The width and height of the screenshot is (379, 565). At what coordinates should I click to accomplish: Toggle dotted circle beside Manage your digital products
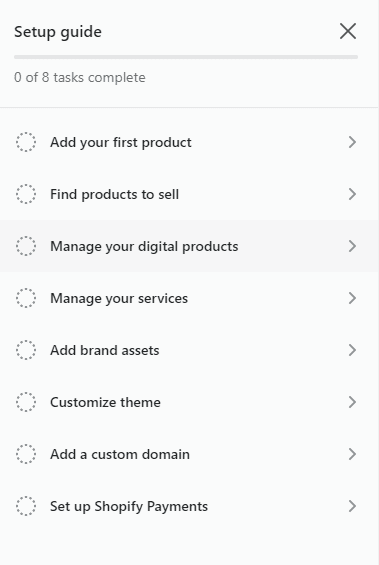(x=26, y=246)
